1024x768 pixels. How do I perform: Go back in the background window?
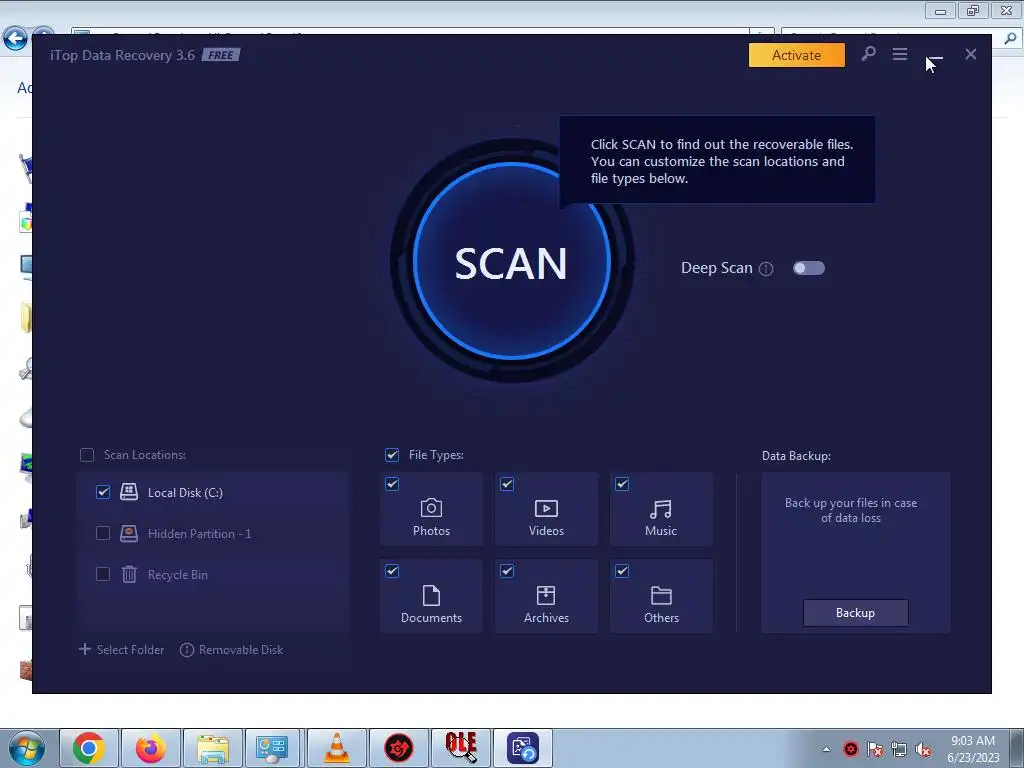[15, 38]
